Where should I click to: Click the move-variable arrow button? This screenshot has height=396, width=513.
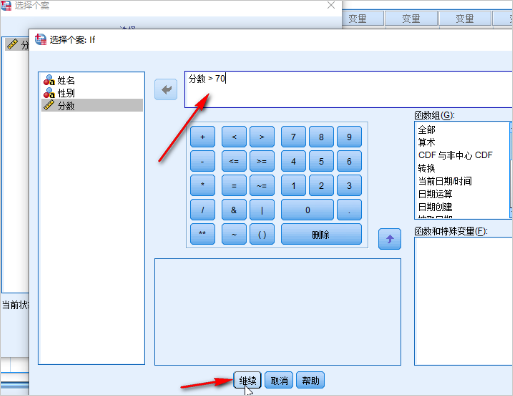166,89
